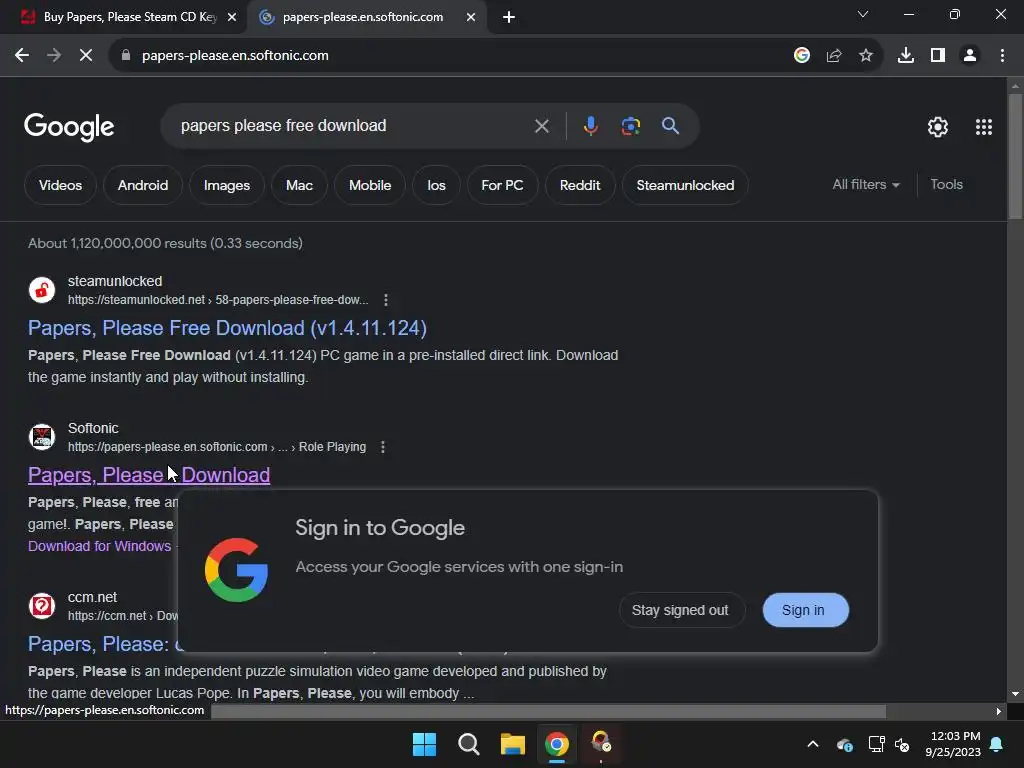The width and height of the screenshot is (1024, 768).
Task: Toggle the Chrome side panel
Action: tap(938, 56)
